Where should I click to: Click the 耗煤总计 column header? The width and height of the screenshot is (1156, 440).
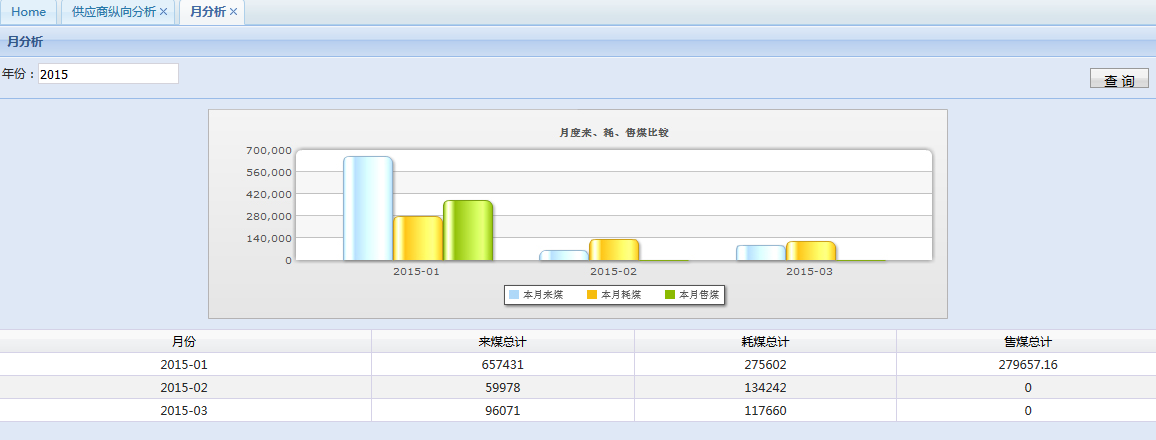(x=765, y=342)
